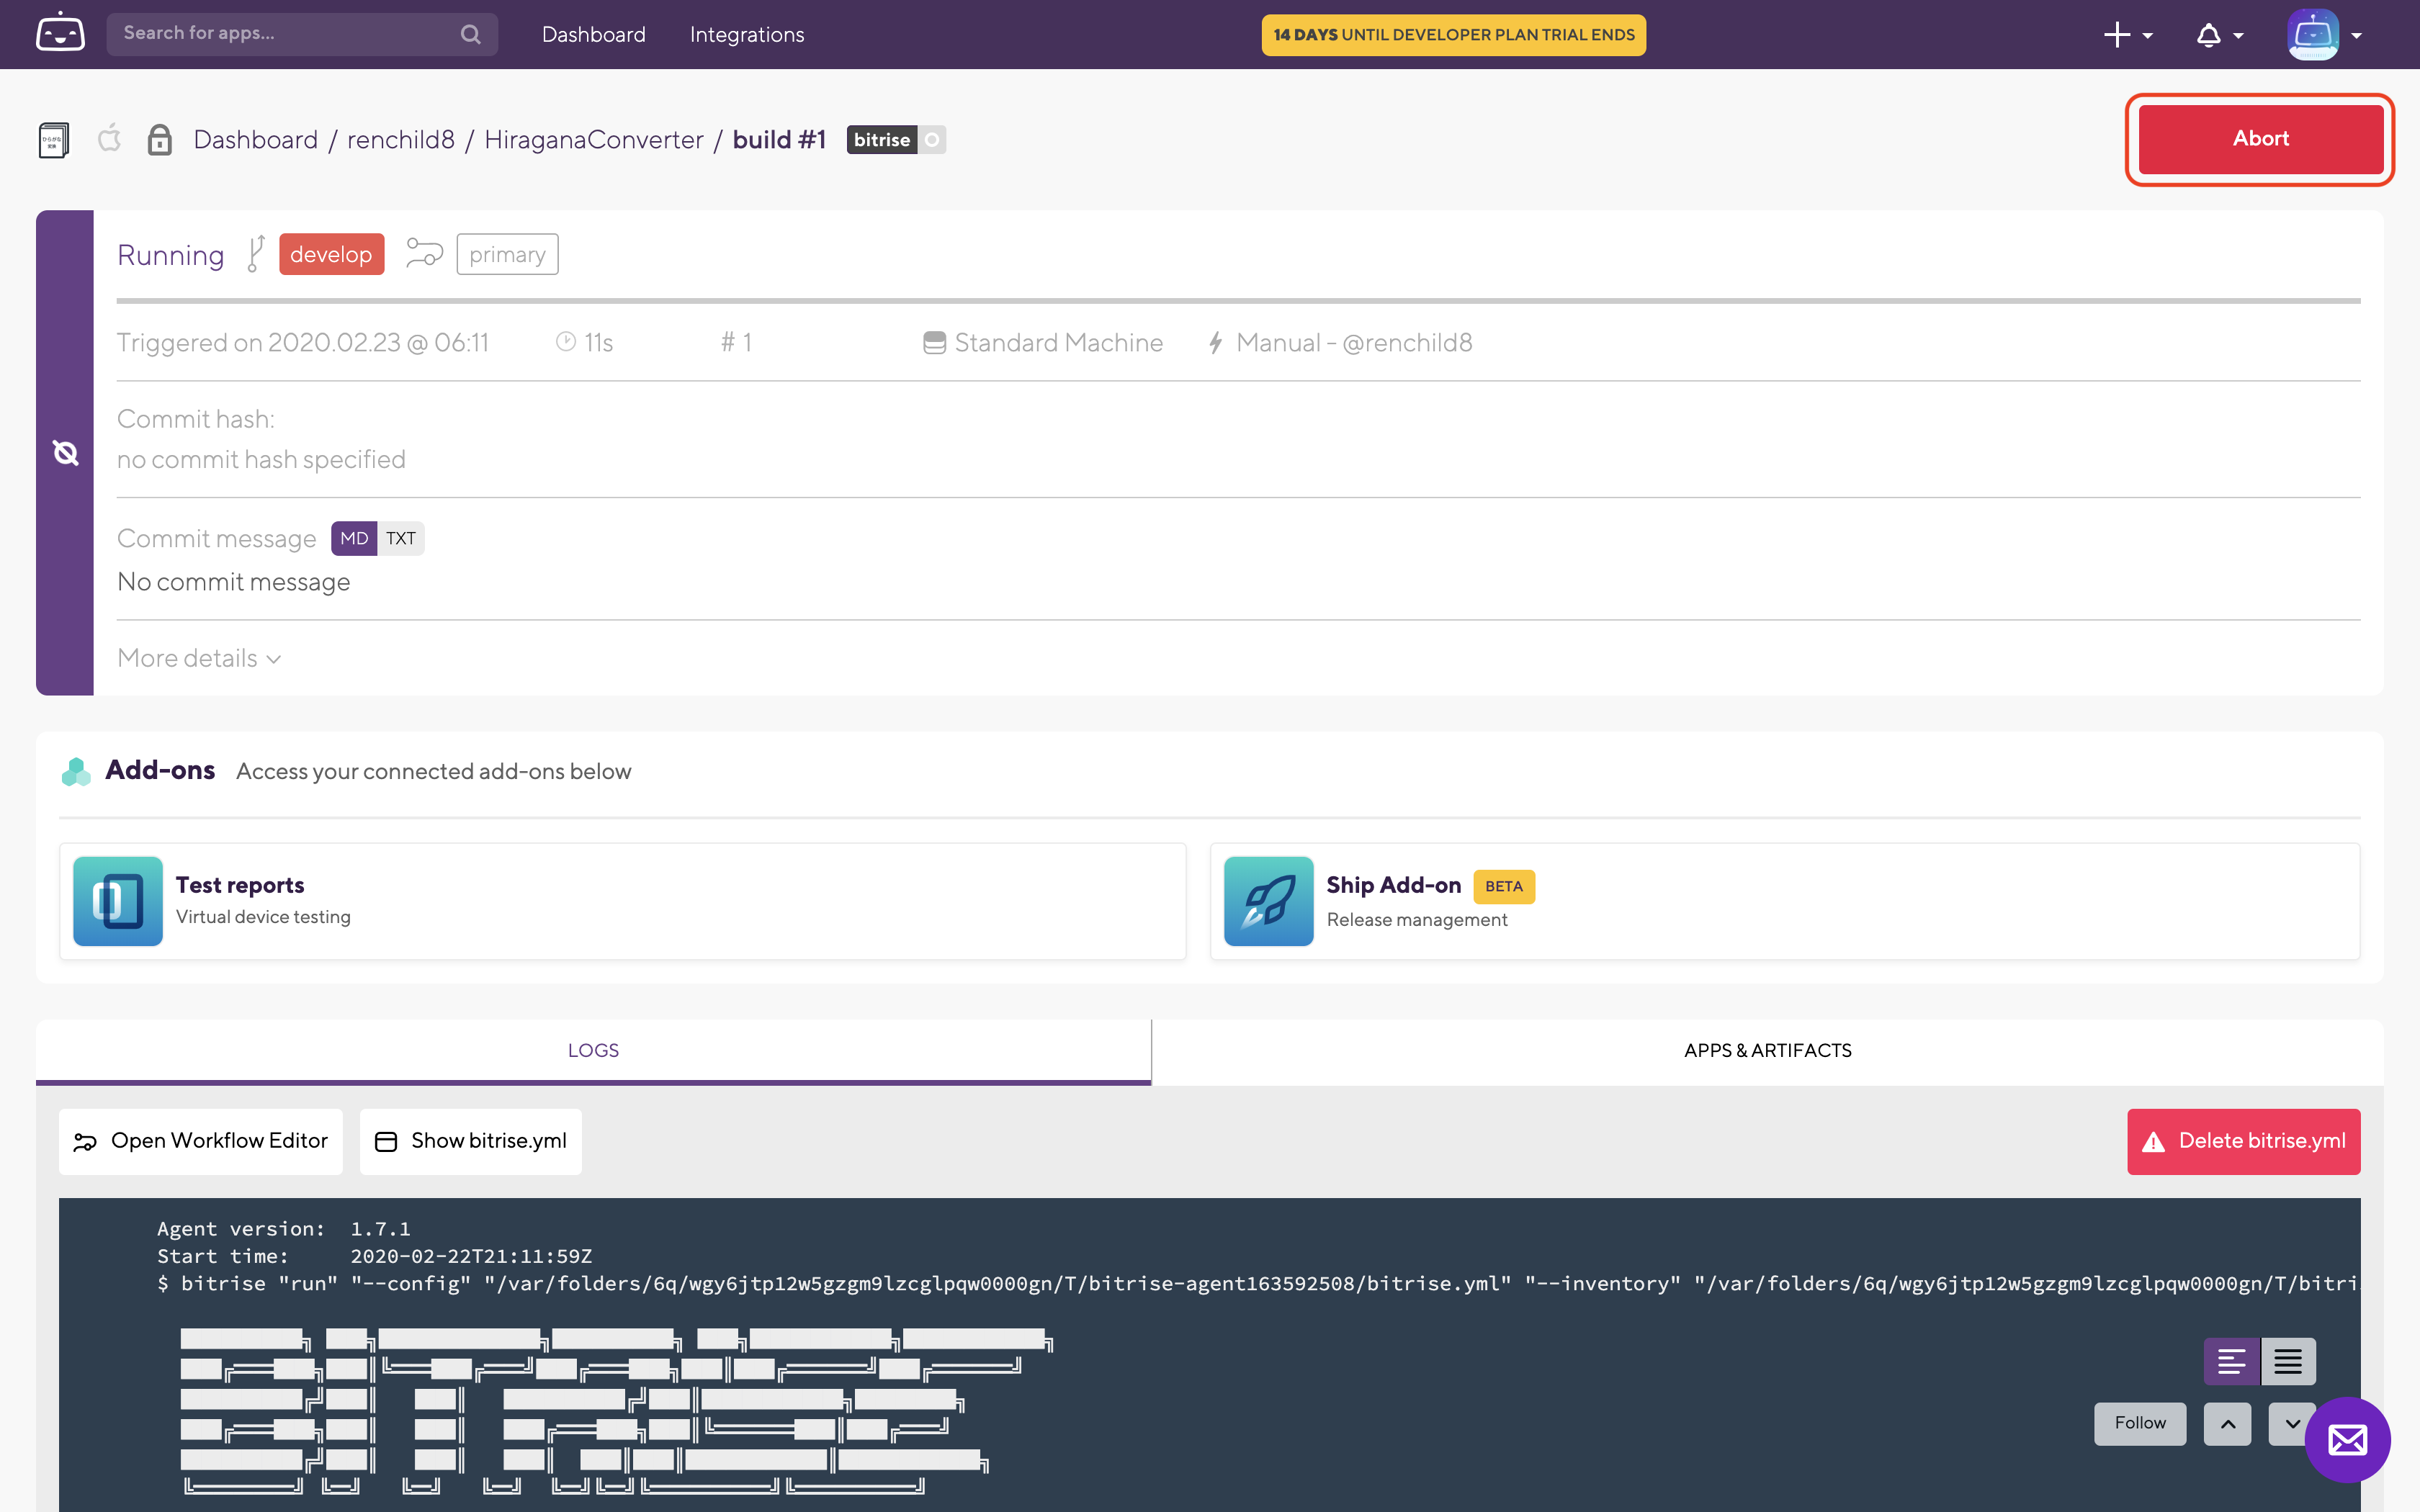Click the search magnifier icon
The width and height of the screenshot is (2420, 1512).
click(x=470, y=34)
